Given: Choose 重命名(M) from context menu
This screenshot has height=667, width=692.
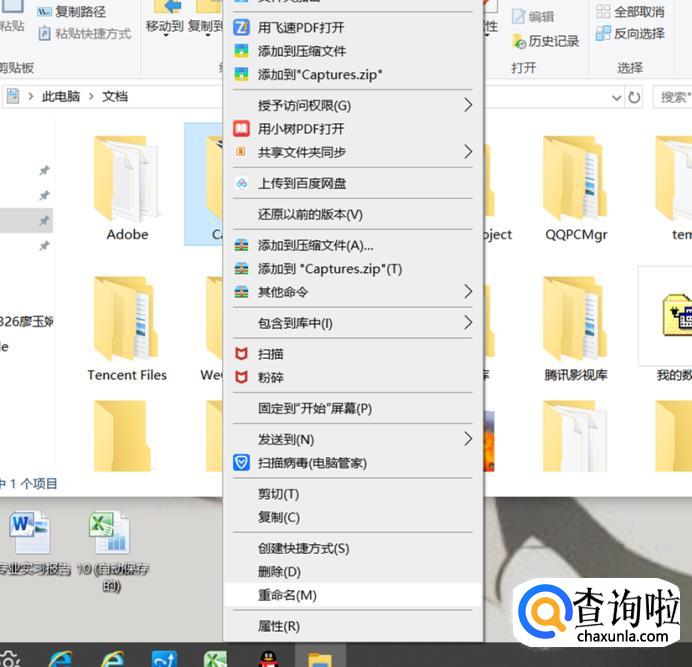Looking at the screenshot, I should point(353,595).
